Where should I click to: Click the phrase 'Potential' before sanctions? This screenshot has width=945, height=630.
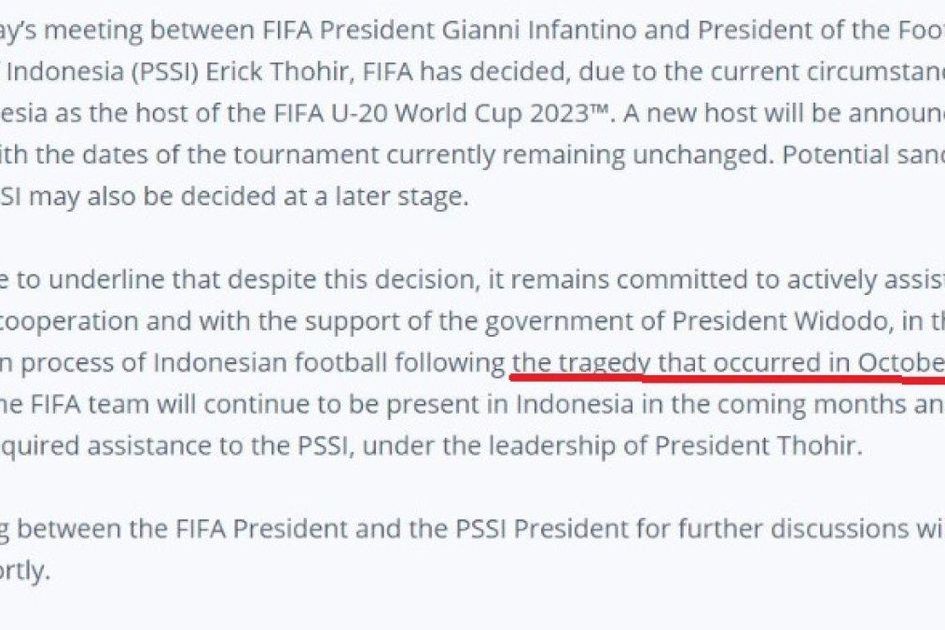(x=836, y=154)
